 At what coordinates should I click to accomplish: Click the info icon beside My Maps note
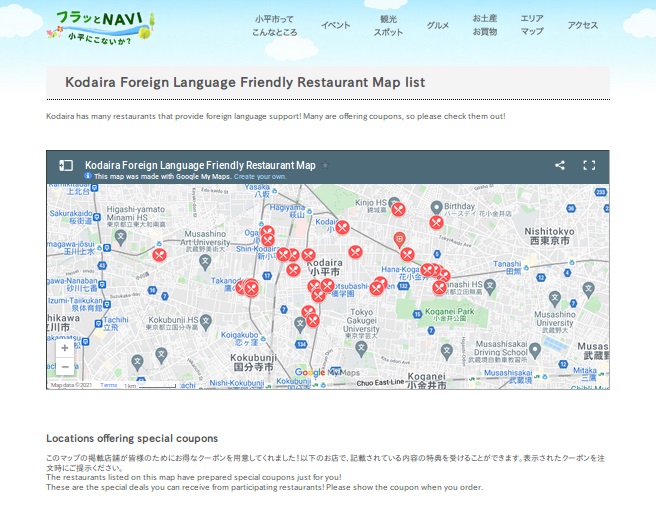(88, 176)
